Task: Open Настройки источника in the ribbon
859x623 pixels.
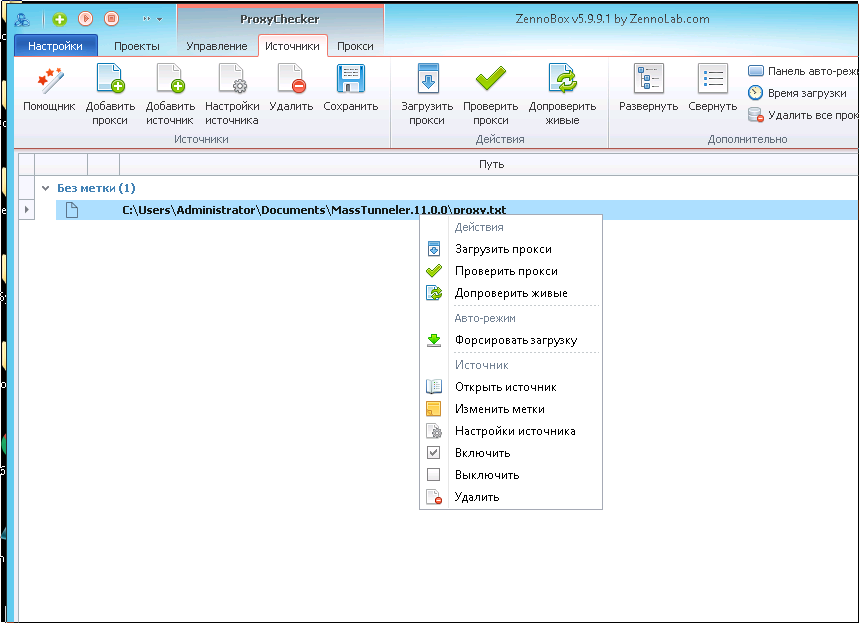Action: click(x=232, y=94)
